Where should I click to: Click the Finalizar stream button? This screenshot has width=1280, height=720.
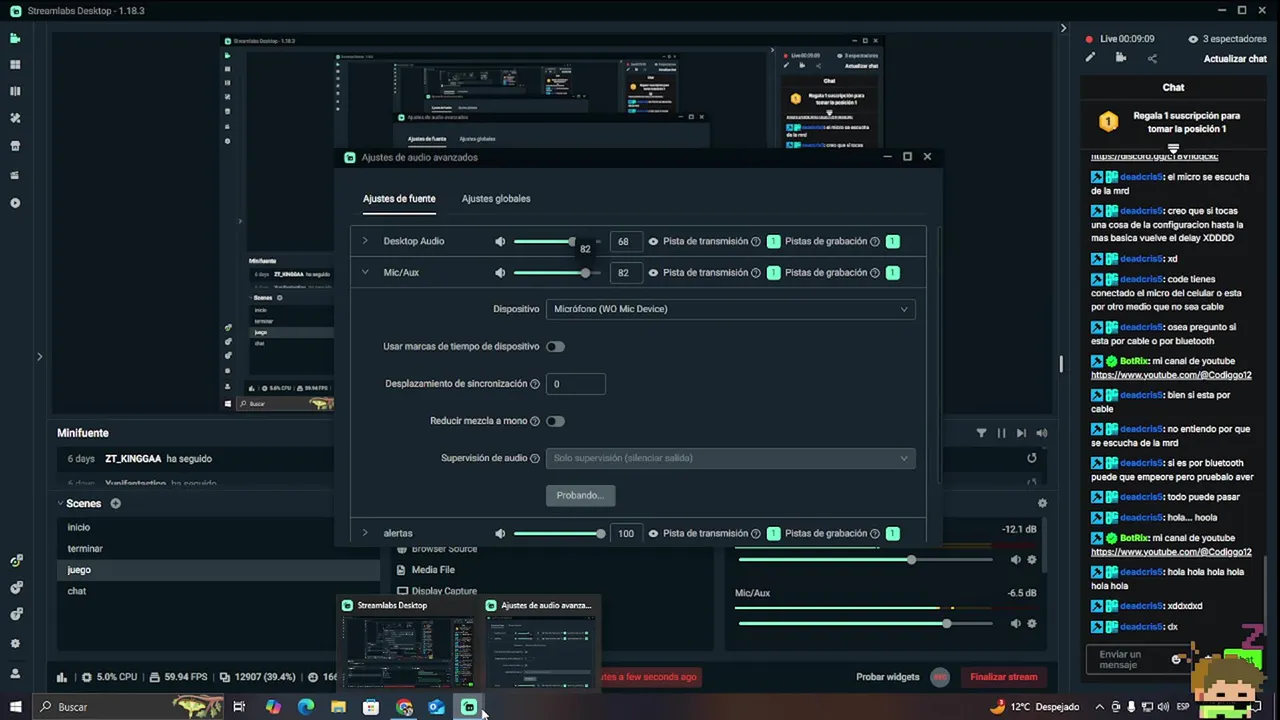(x=1003, y=677)
